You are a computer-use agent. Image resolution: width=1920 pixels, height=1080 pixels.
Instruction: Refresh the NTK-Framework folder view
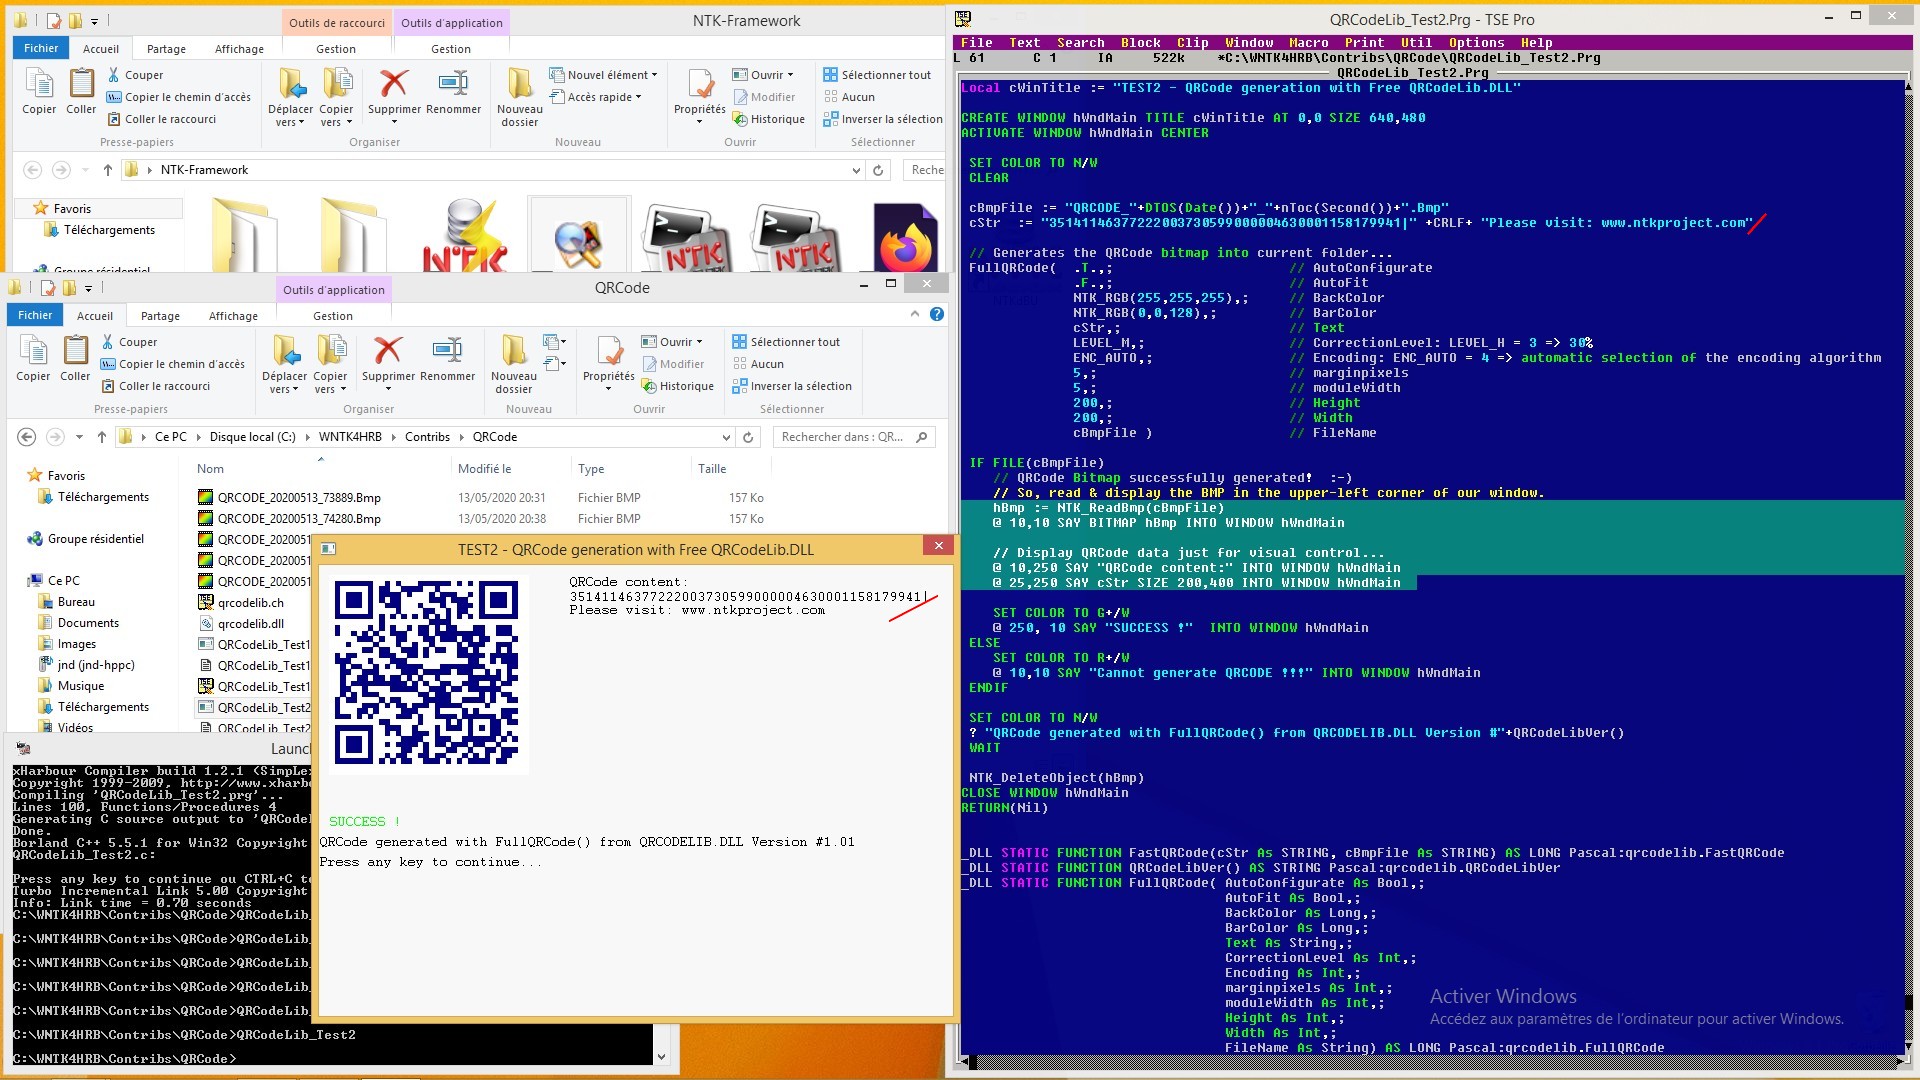[878, 170]
